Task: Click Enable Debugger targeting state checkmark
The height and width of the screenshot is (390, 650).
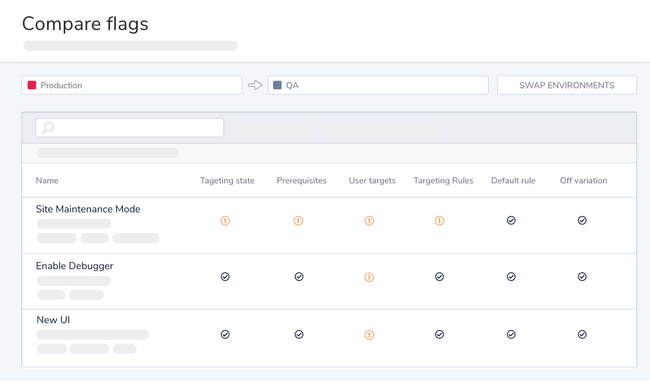Action: coord(225,276)
